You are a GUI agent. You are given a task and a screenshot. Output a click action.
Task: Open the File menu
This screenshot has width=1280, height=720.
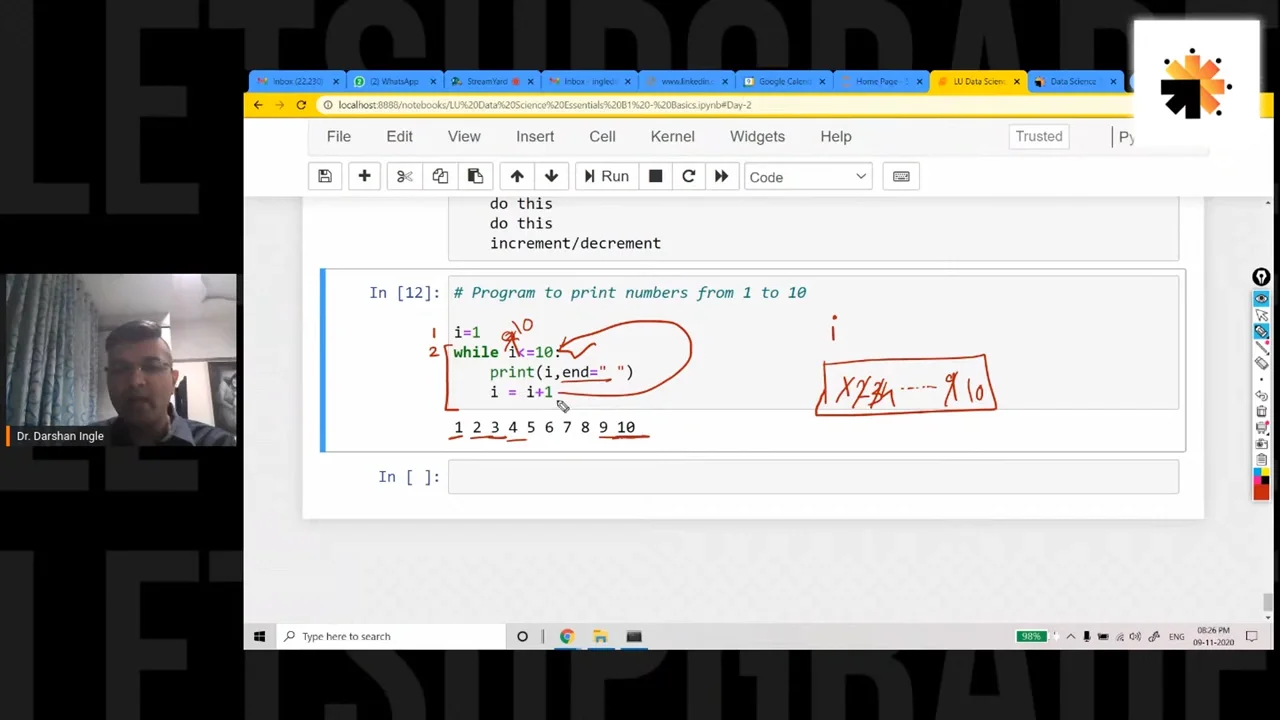coord(338,136)
